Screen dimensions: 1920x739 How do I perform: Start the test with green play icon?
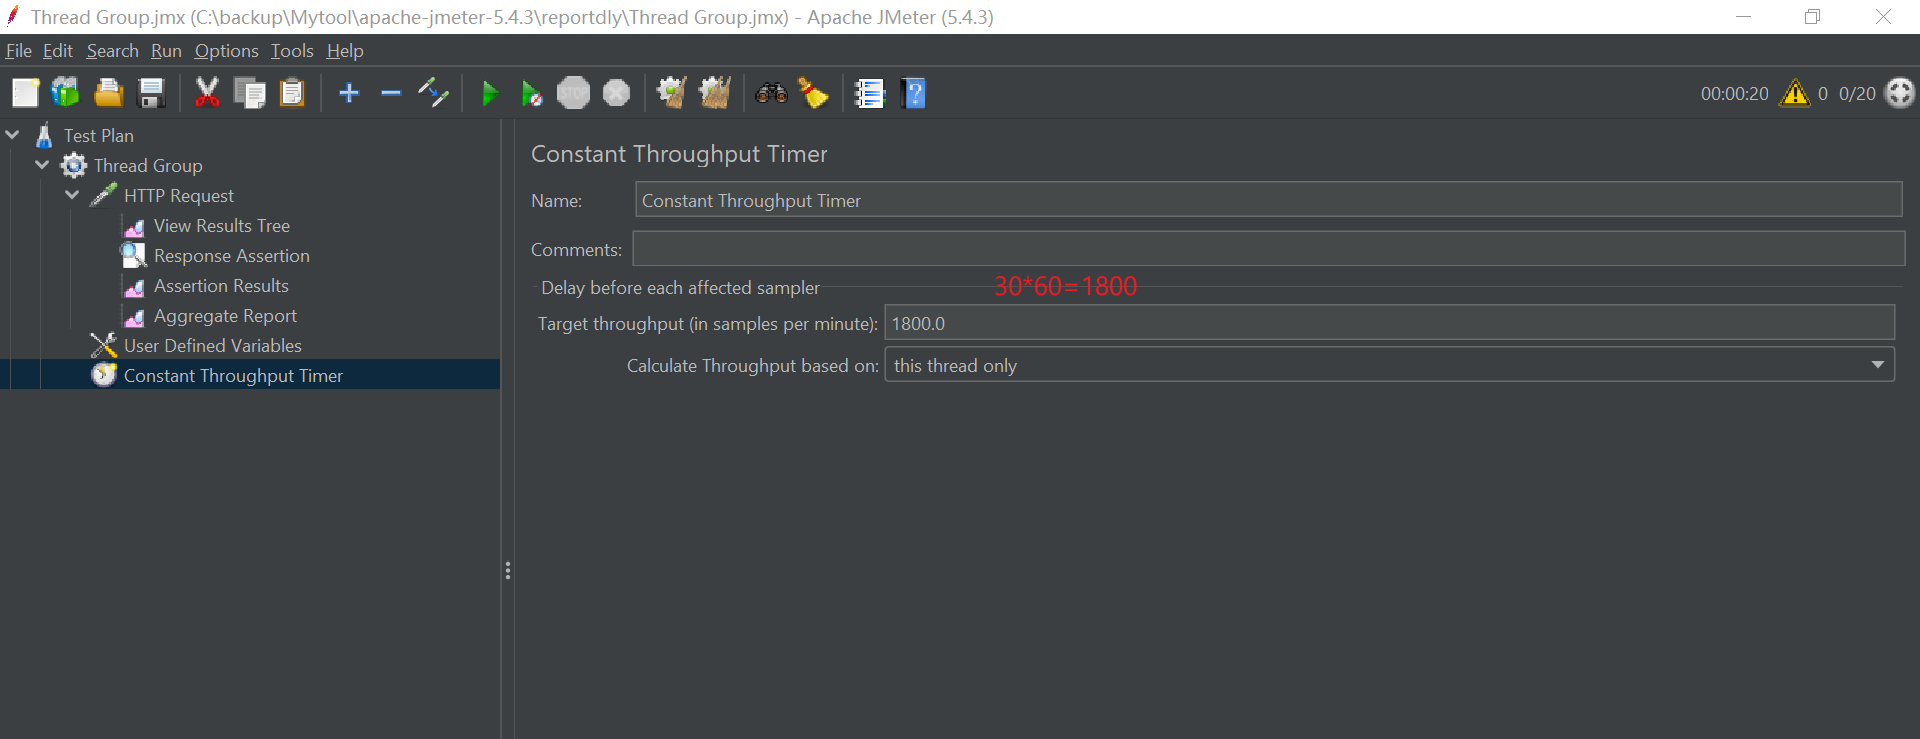pyautogui.click(x=490, y=94)
